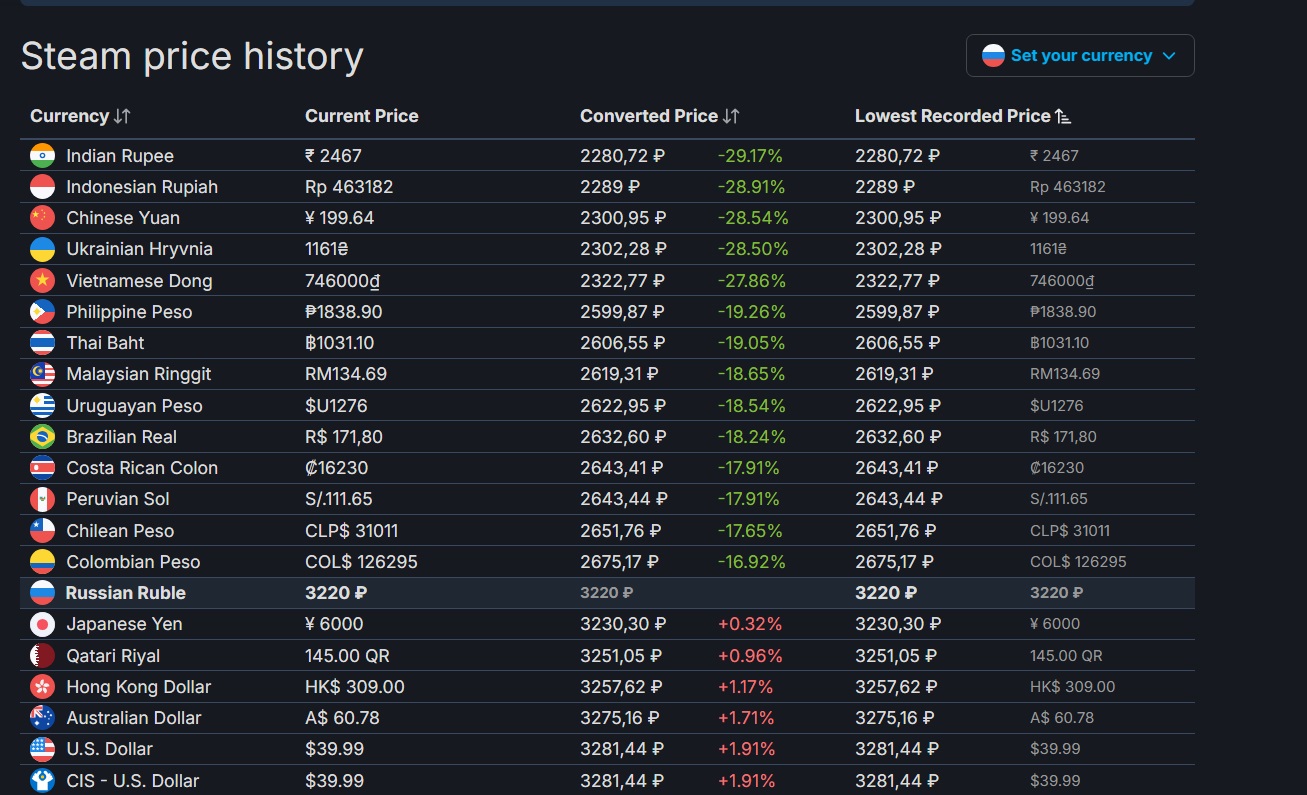Click the Converted Price sort arrows icon
Image resolution: width=1307 pixels, height=795 pixels.
pyautogui.click(x=731, y=116)
